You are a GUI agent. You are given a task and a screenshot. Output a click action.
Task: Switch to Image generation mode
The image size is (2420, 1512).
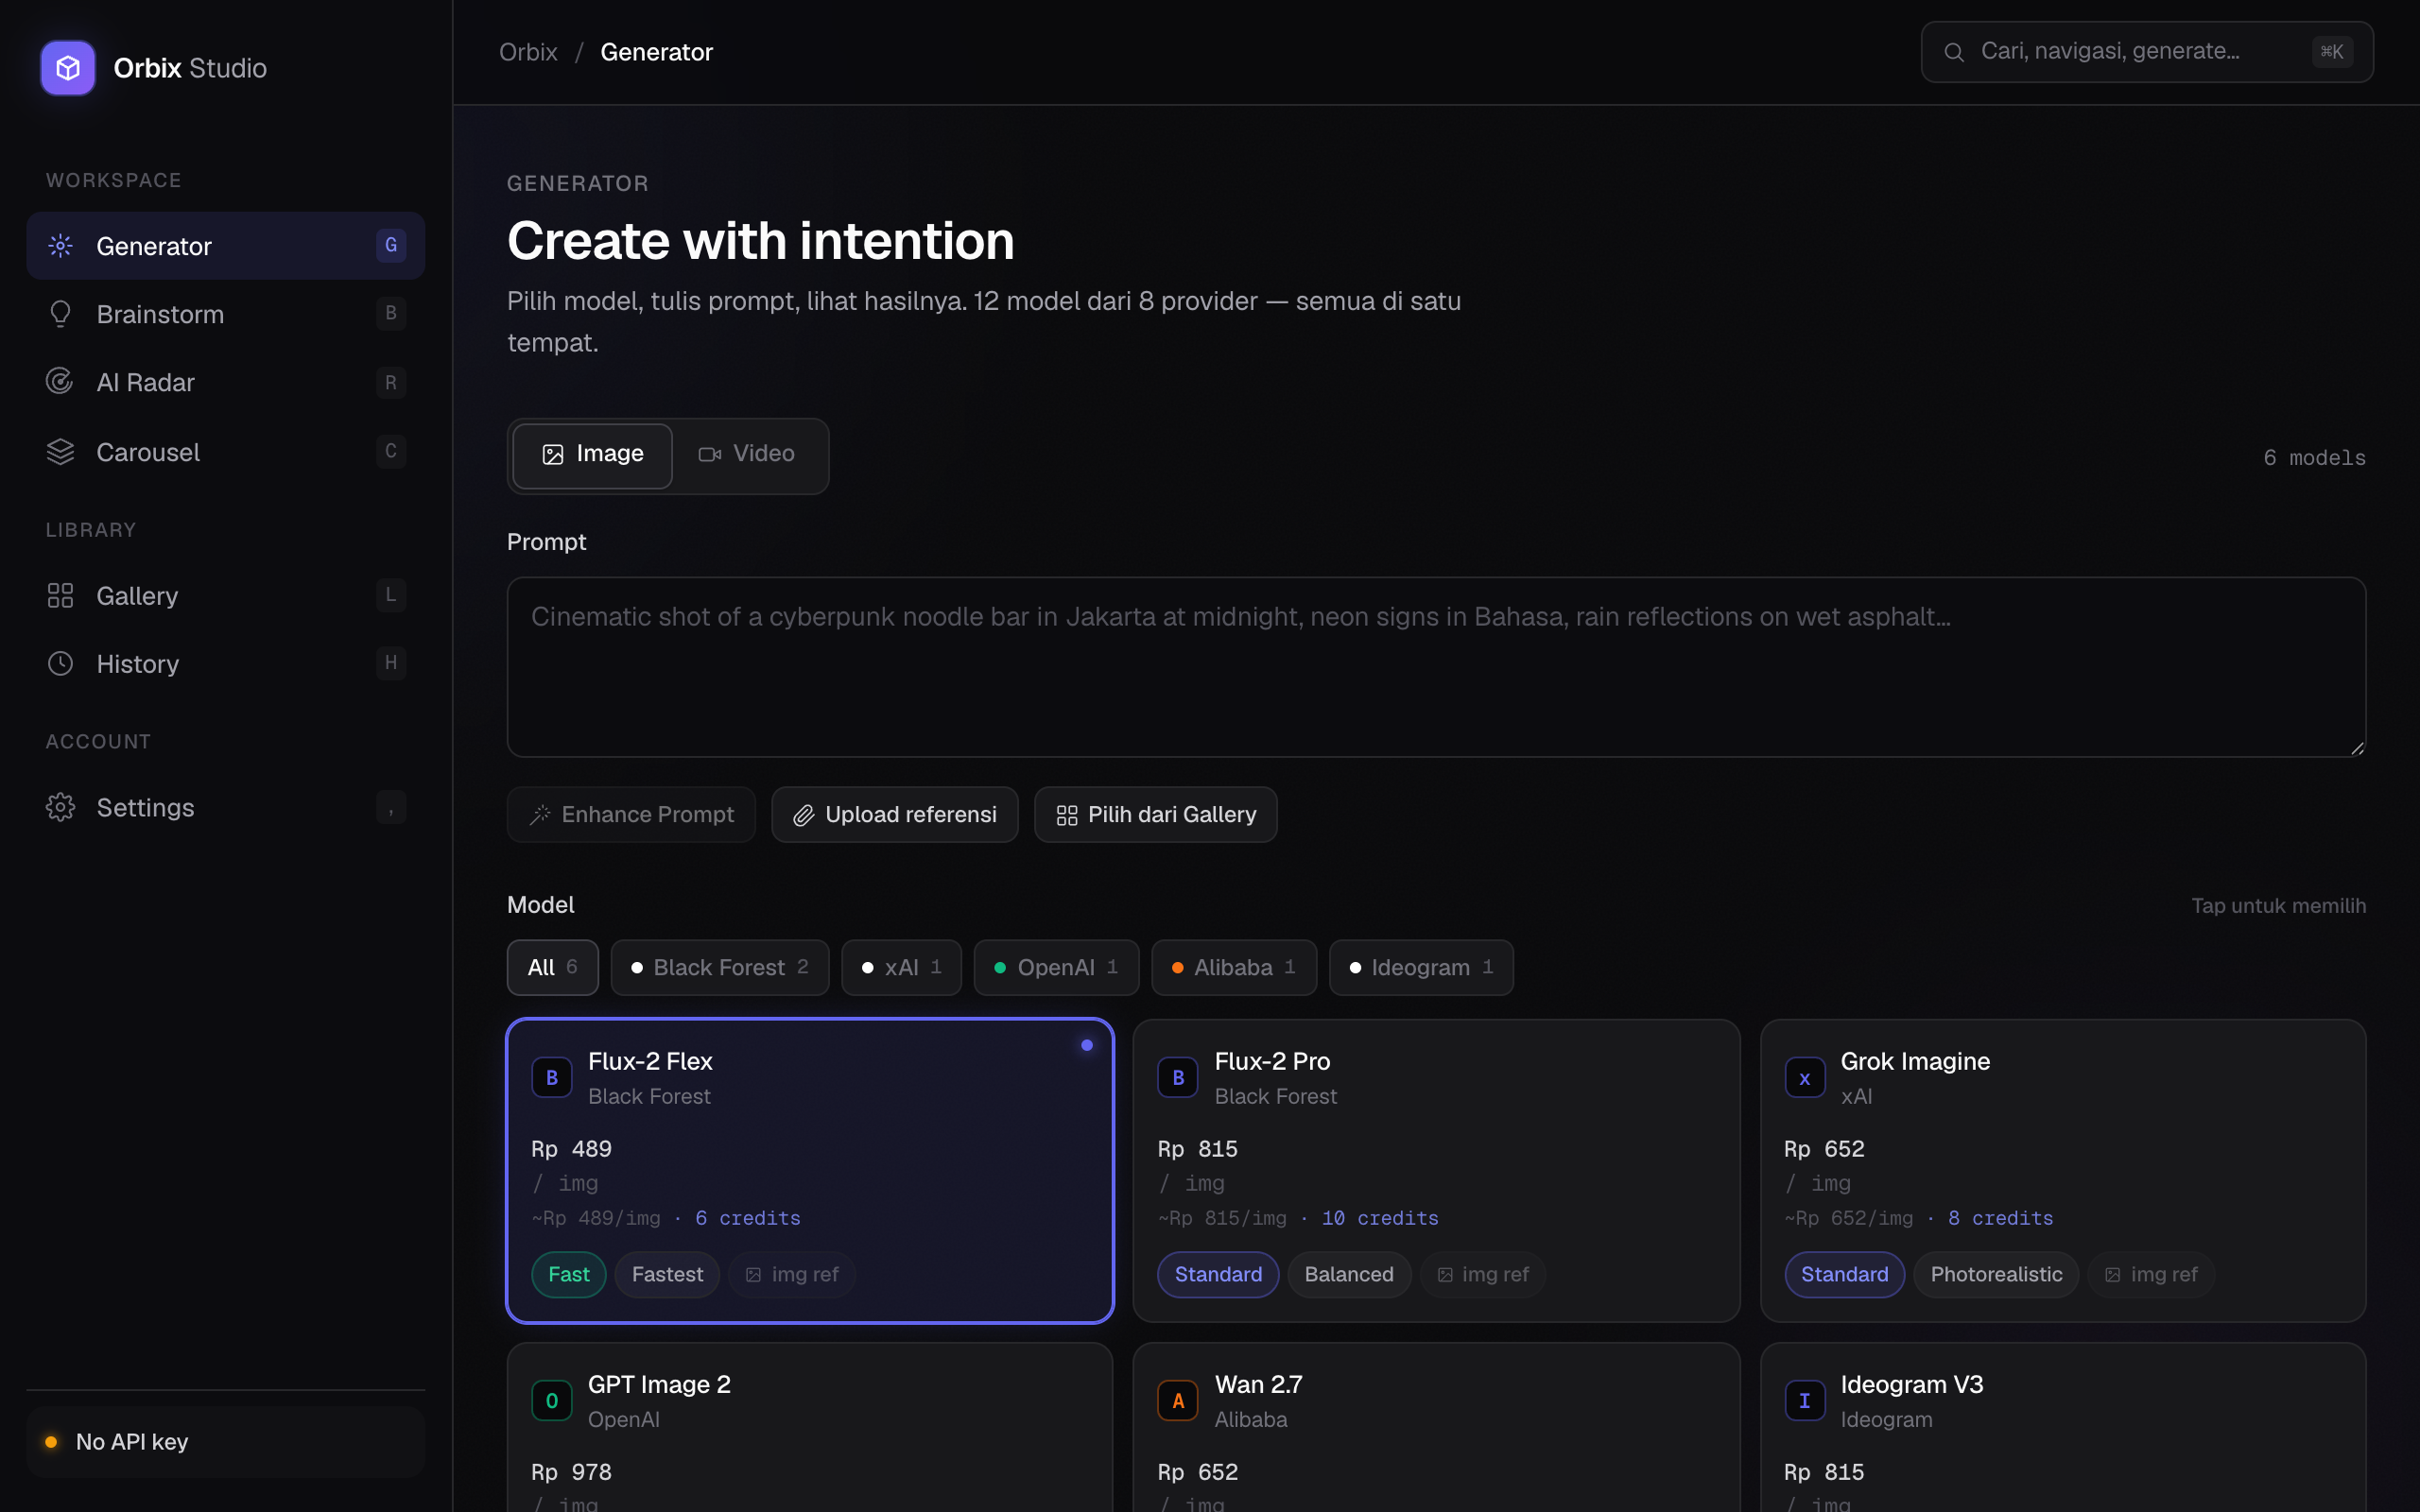point(593,455)
